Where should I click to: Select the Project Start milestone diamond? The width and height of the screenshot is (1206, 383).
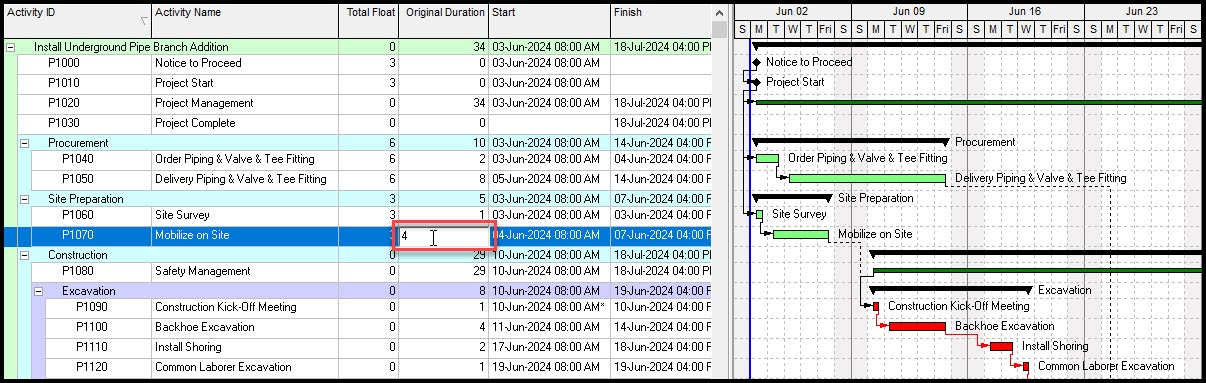[x=756, y=82]
